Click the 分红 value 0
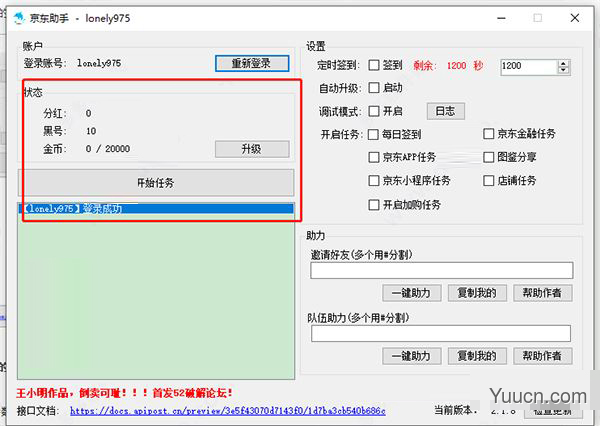Viewport: 600px width, 426px height. pyautogui.click(x=88, y=113)
